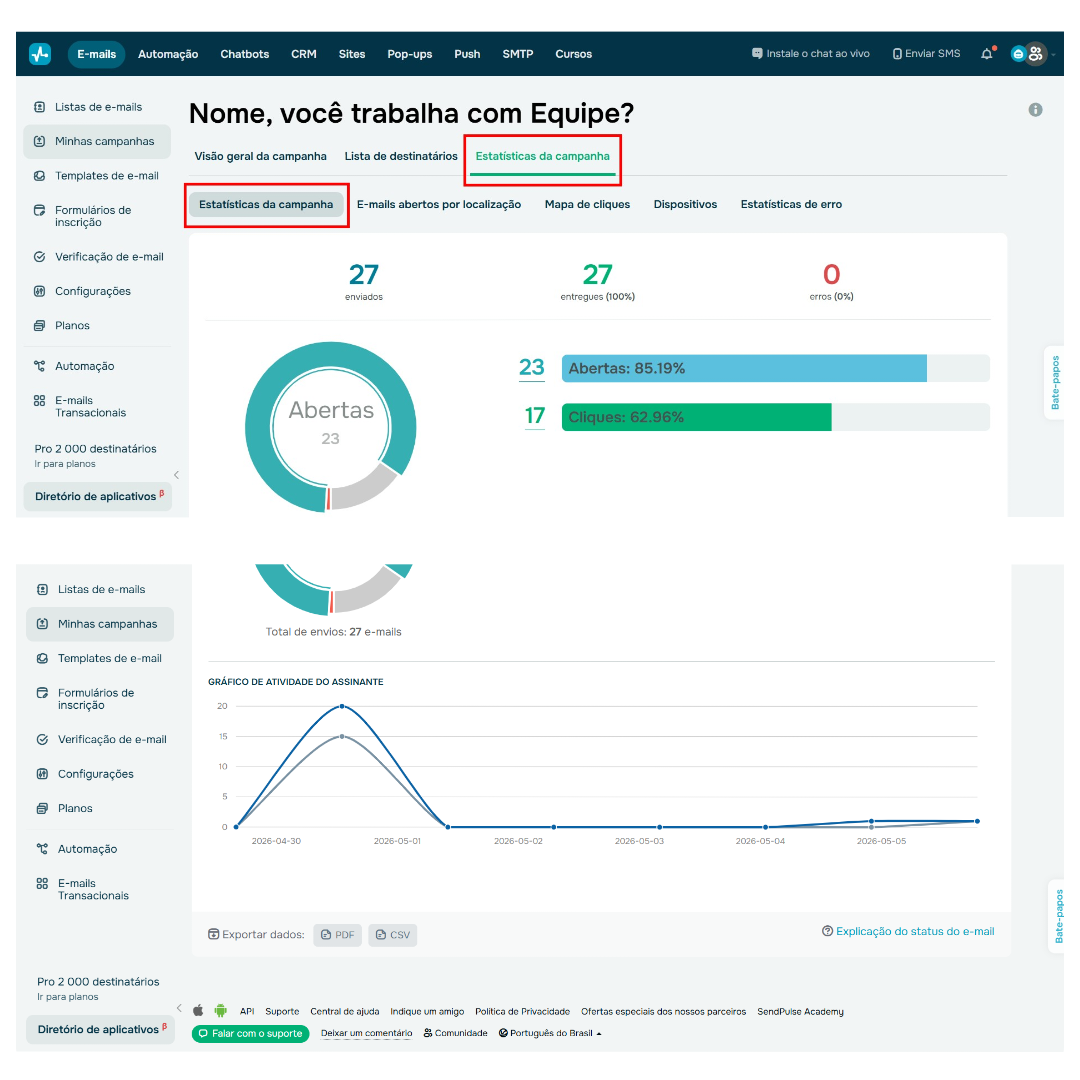1080x1080 pixels.
Task: Open Sites in the navbar
Action: click(x=352, y=54)
